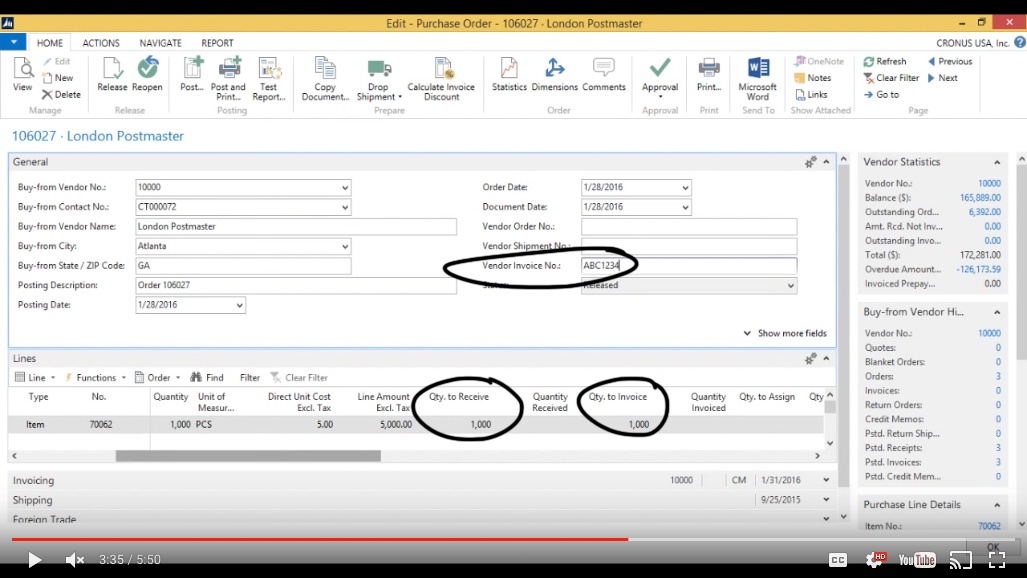Show more fields in General
Image resolution: width=1027 pixels, height=578 pixels.
[785, 333]
